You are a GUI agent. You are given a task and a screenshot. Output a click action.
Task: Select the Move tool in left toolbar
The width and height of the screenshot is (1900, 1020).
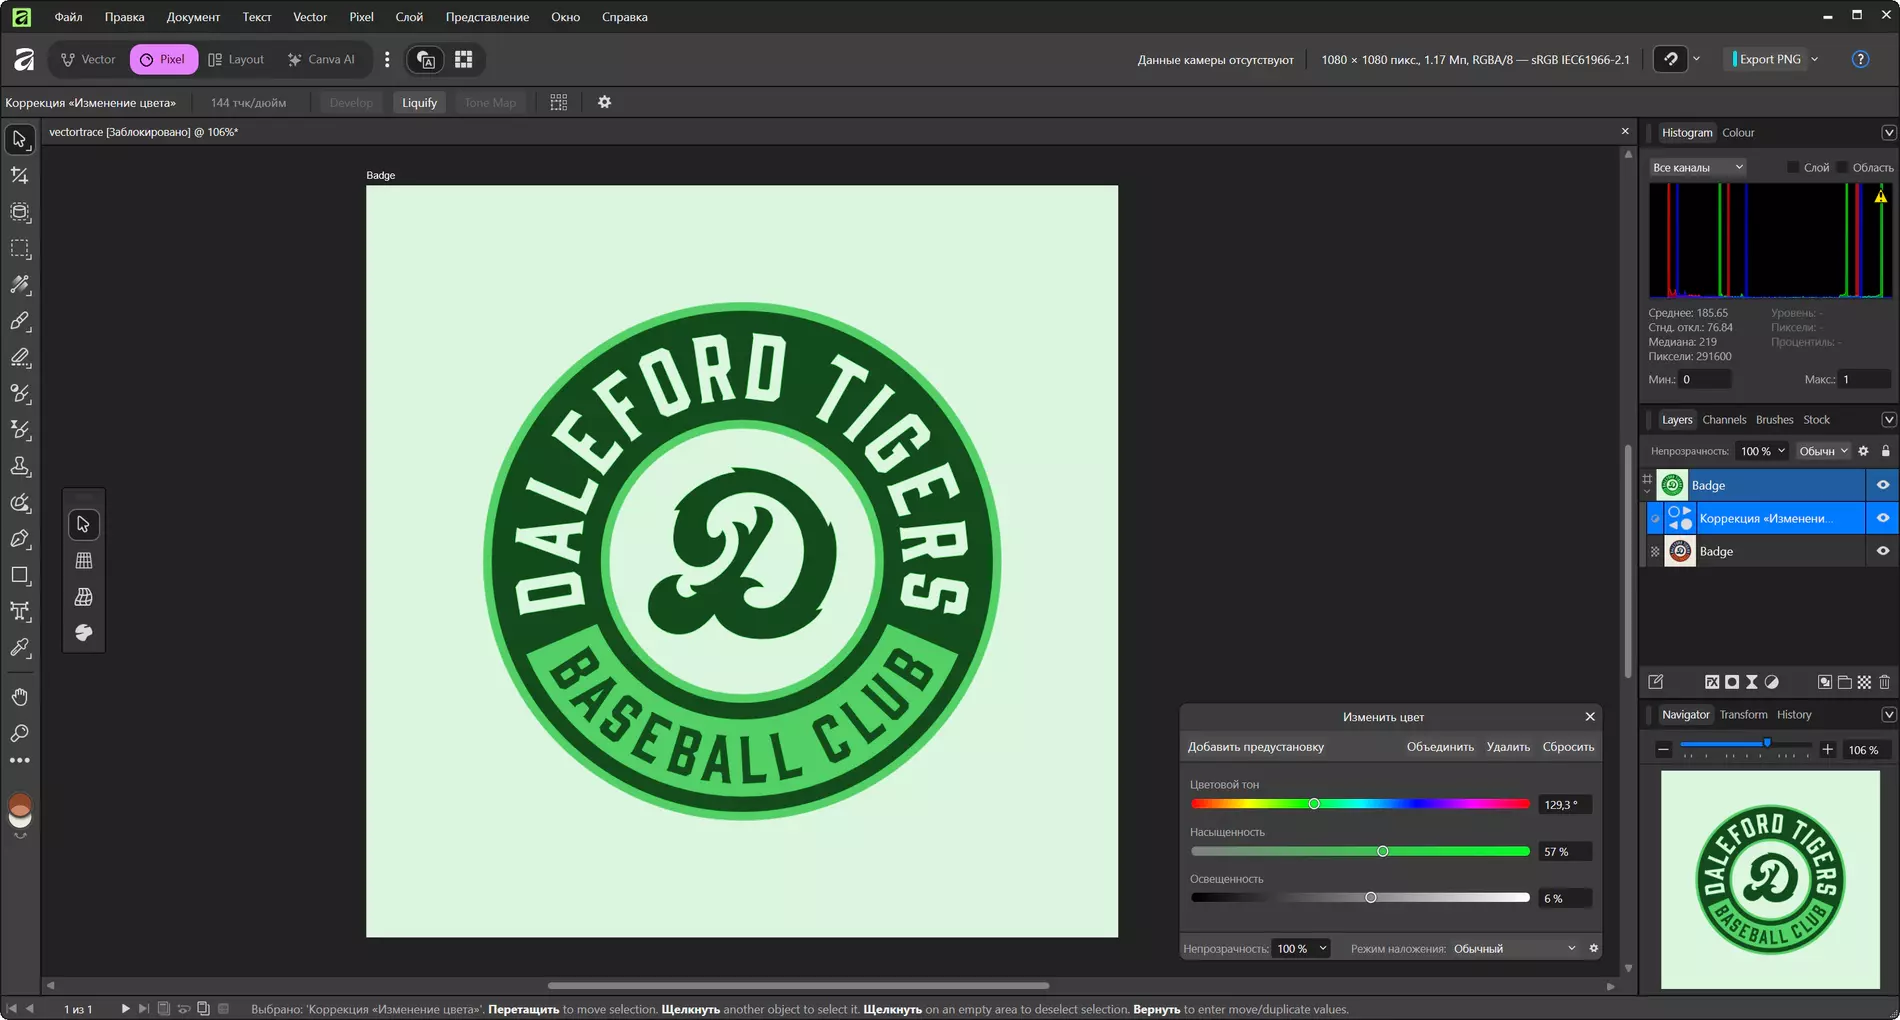20,139
